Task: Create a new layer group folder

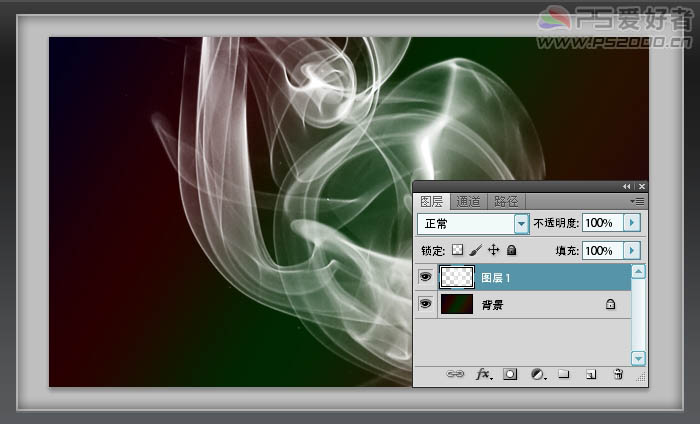Action: point(564,374)
